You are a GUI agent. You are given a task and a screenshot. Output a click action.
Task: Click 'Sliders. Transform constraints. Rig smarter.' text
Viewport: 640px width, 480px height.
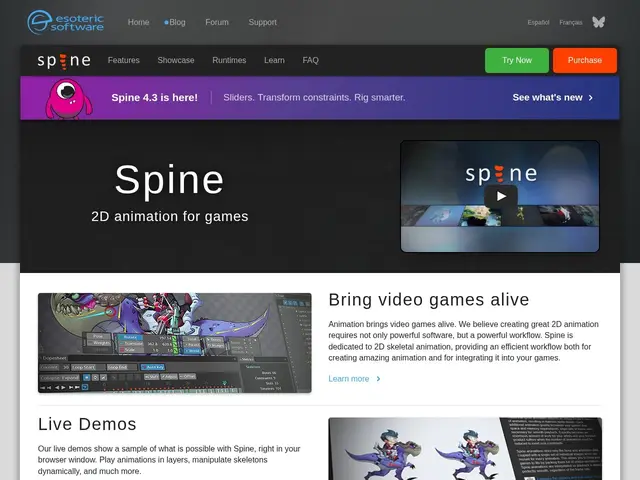pyautogui.click(x=314, y=98)
